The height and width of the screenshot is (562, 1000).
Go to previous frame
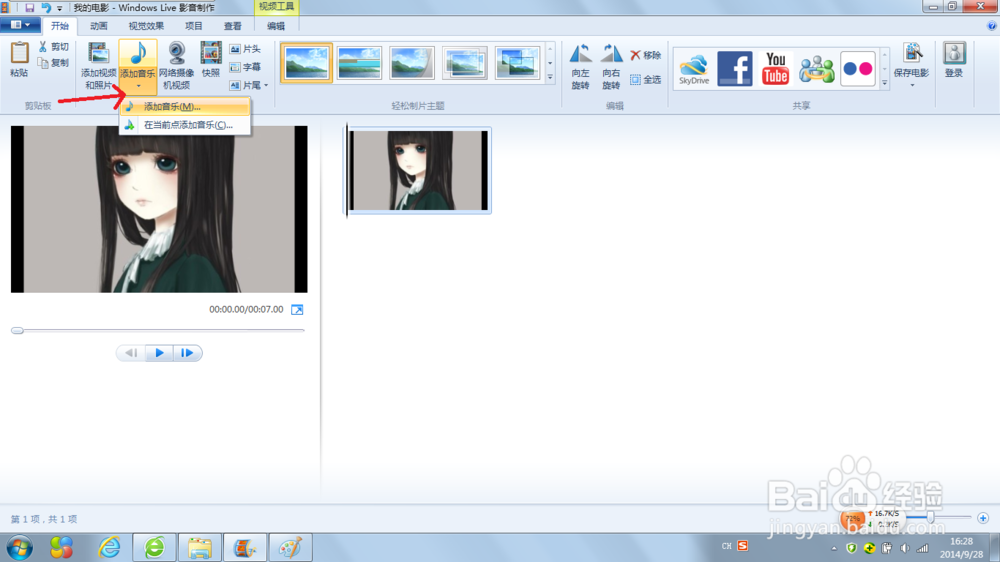[x=131, y=353]
